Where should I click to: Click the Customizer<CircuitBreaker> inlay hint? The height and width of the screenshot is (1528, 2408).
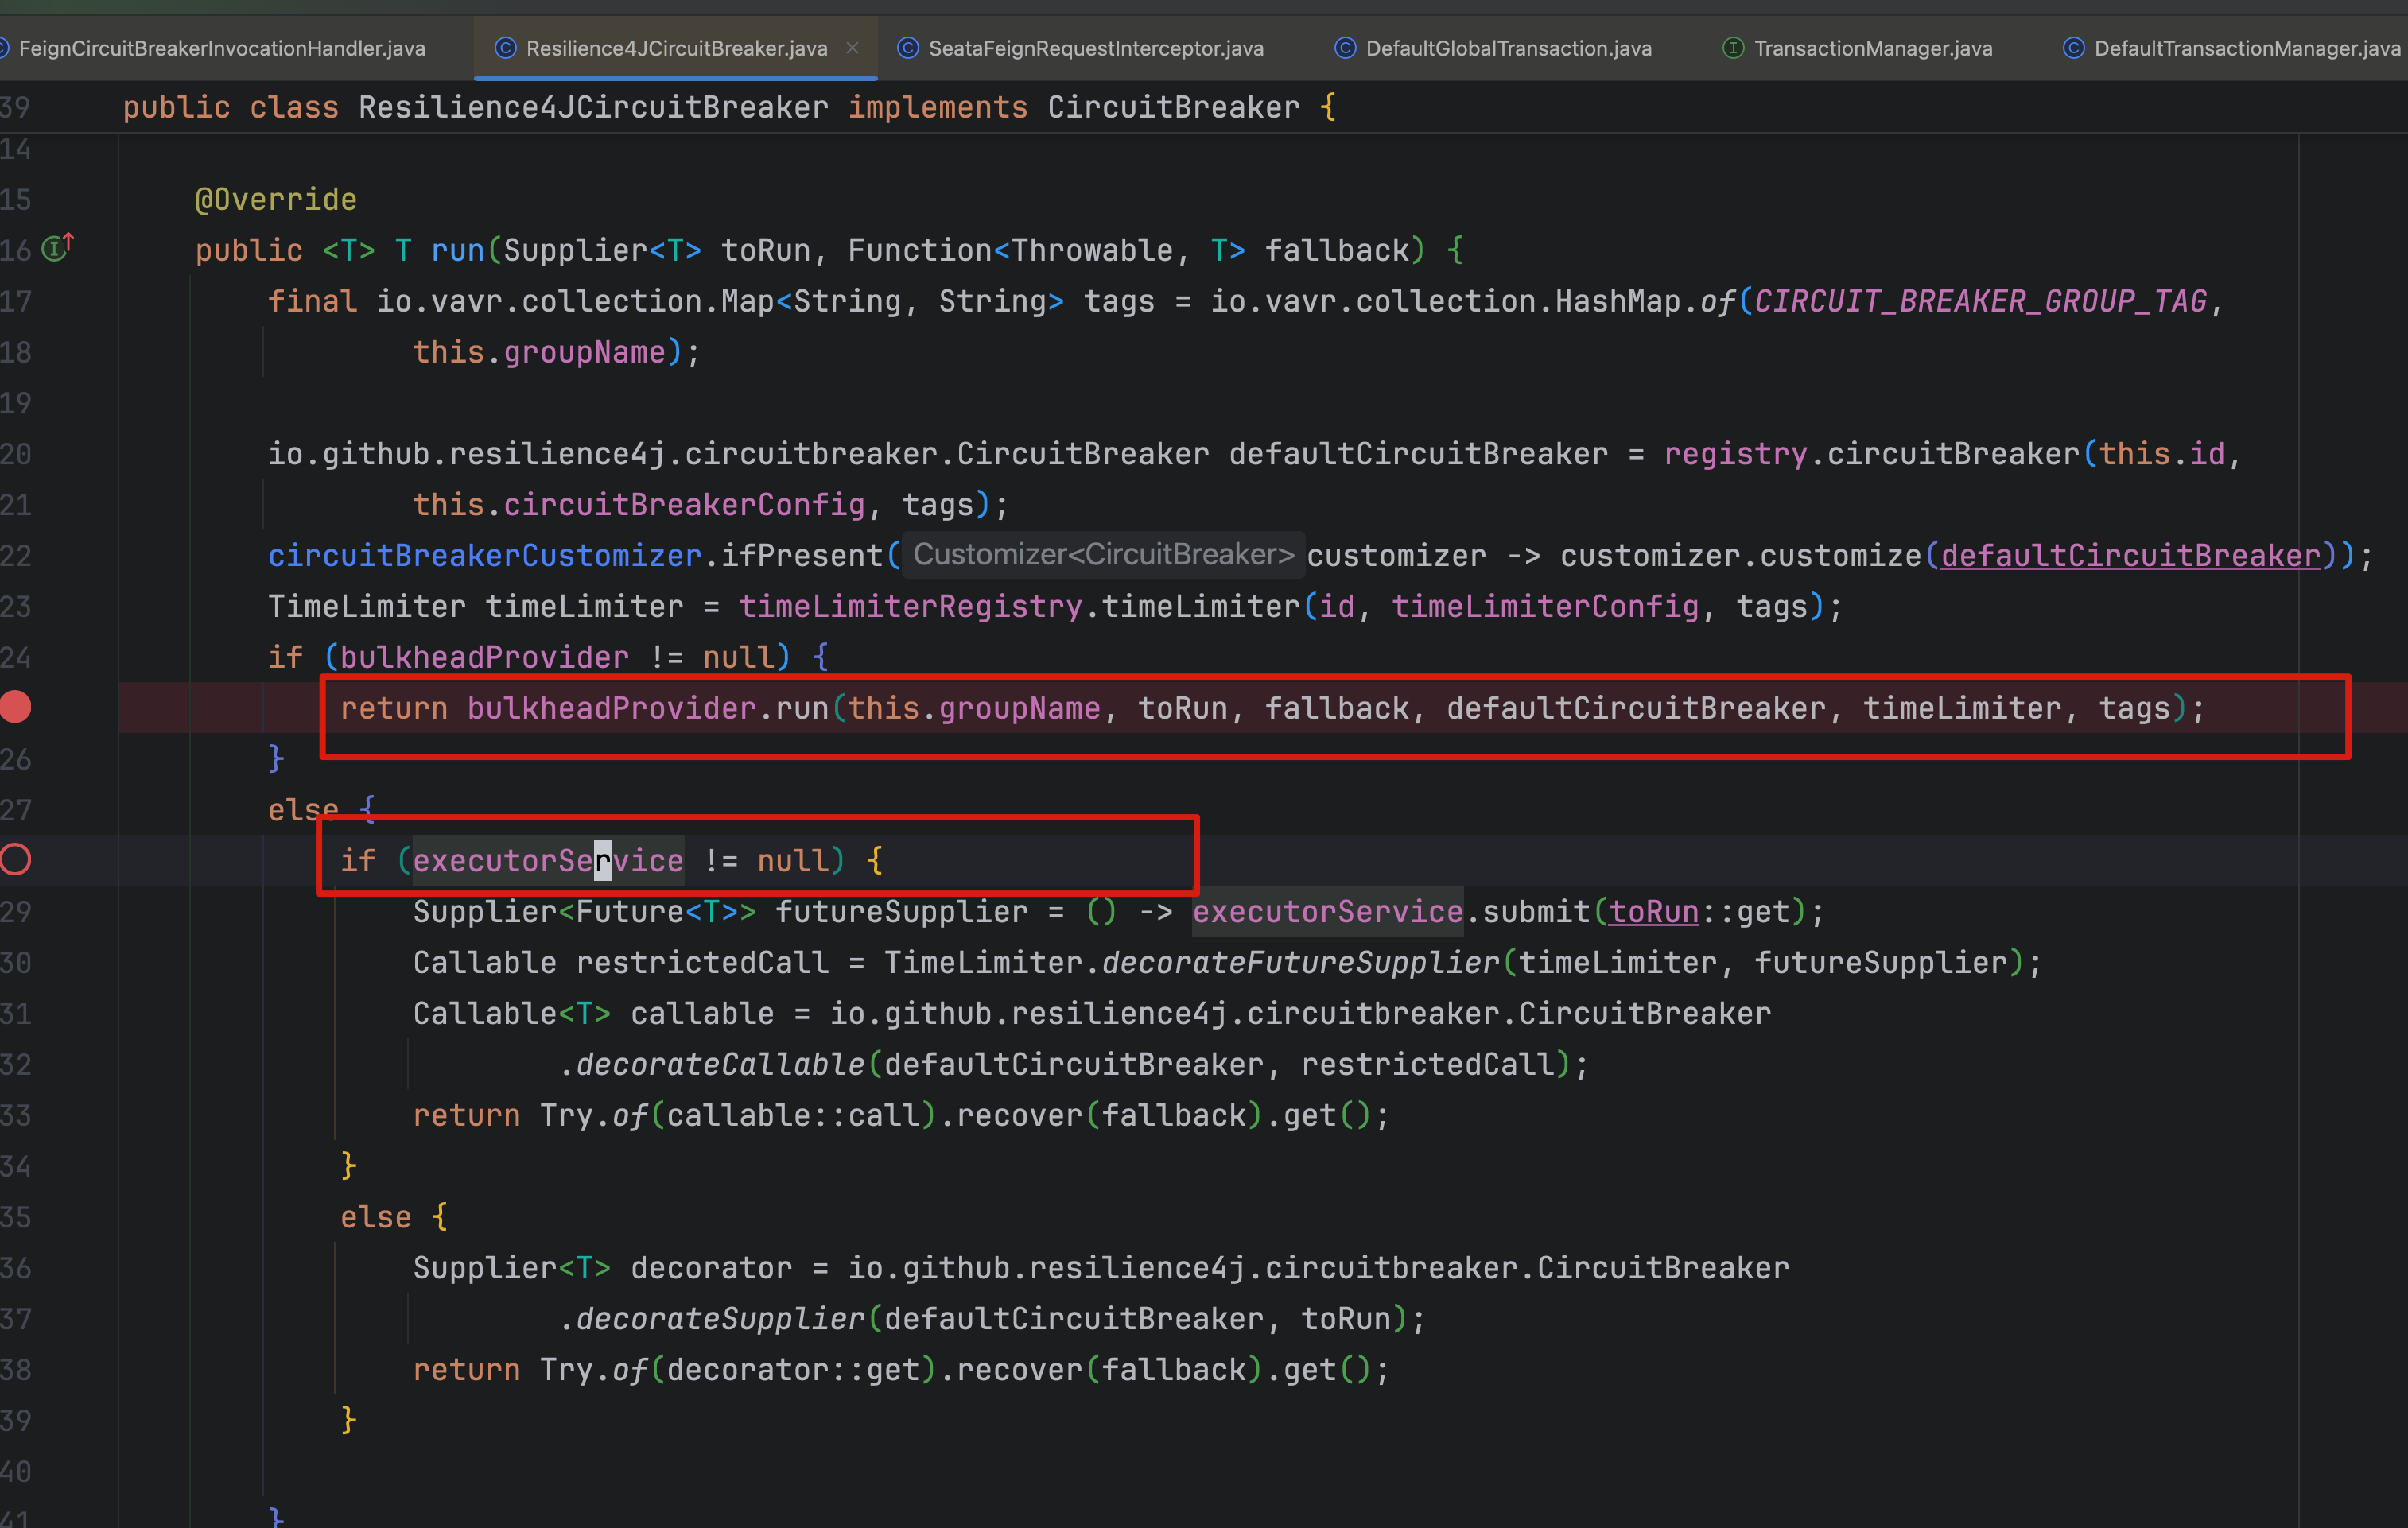coord(1103,555)
